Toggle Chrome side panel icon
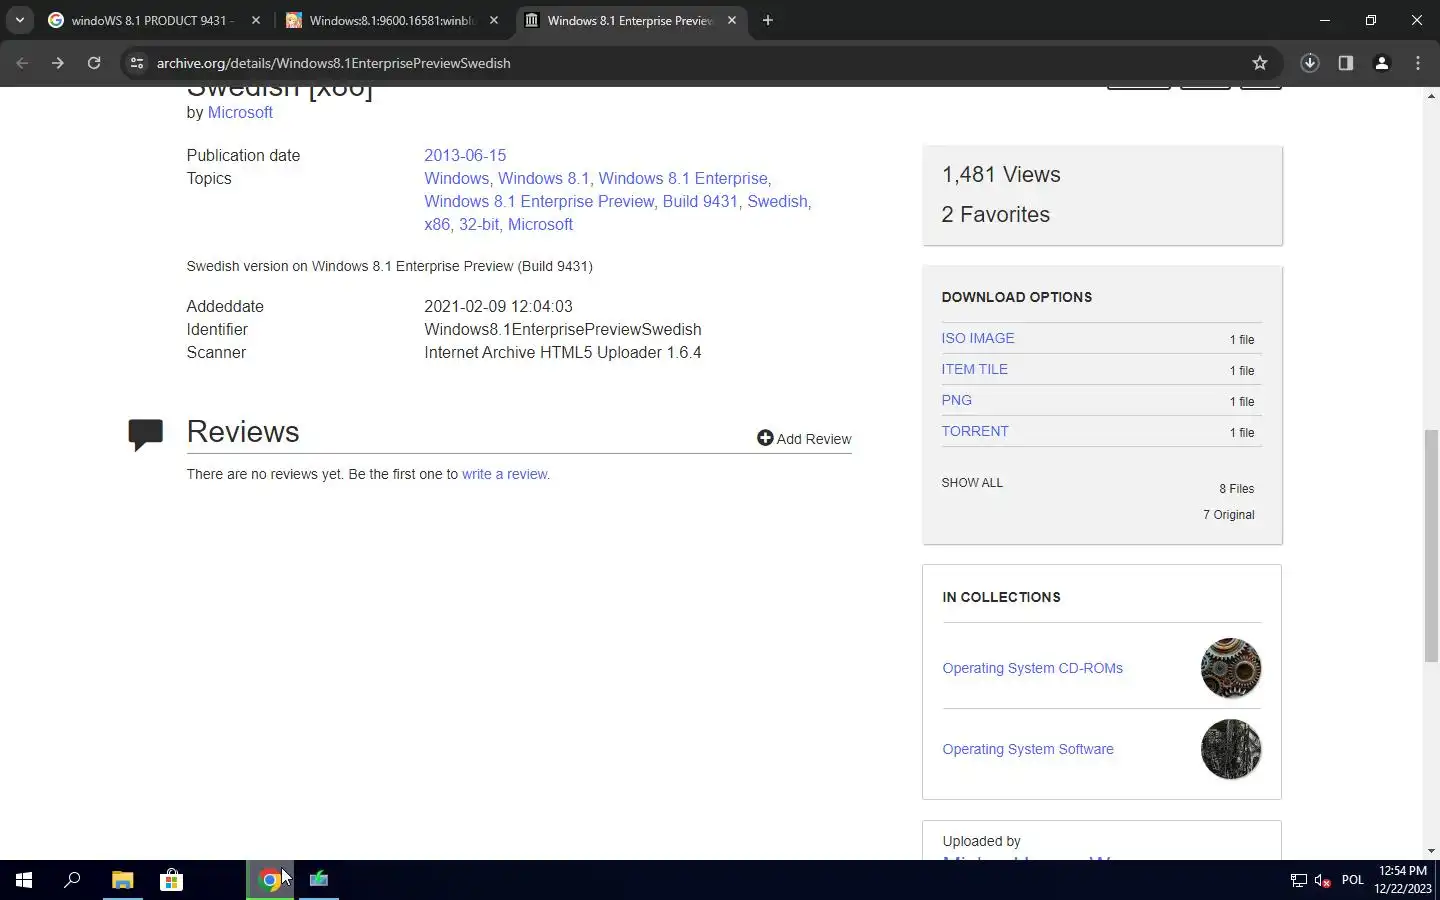 [1346, 63]
